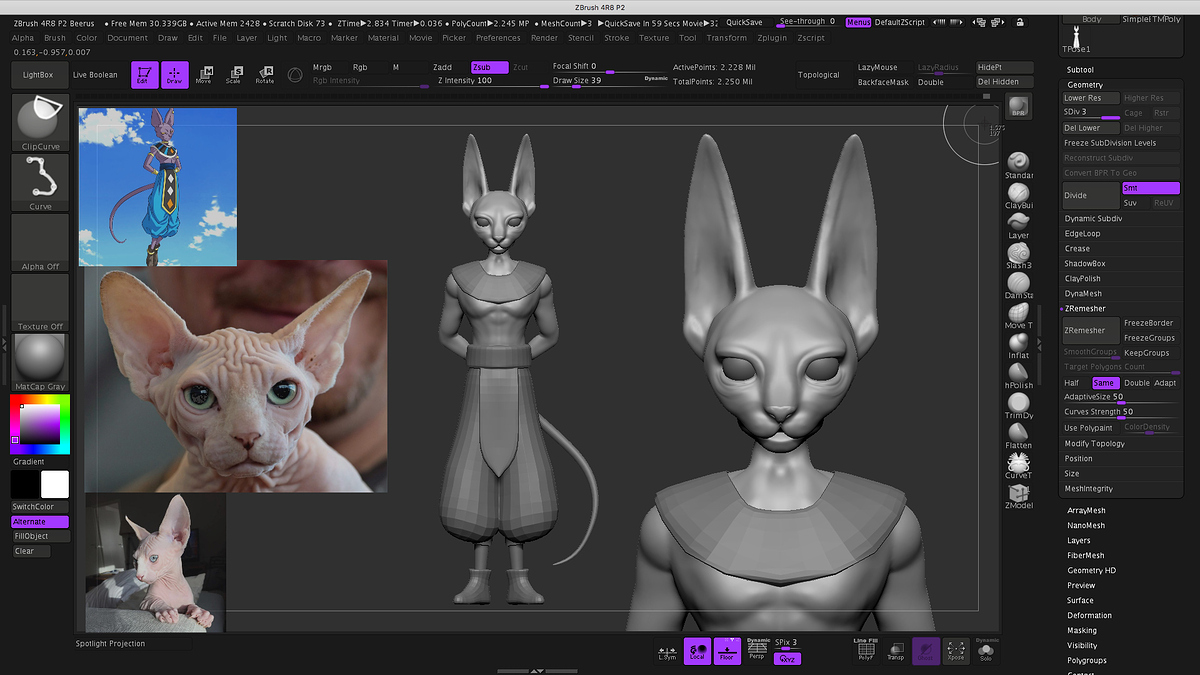Open the MatCap Gray material picker
Image resolution: width=1200 pixels, height=675 pixels.
point(41,362)
